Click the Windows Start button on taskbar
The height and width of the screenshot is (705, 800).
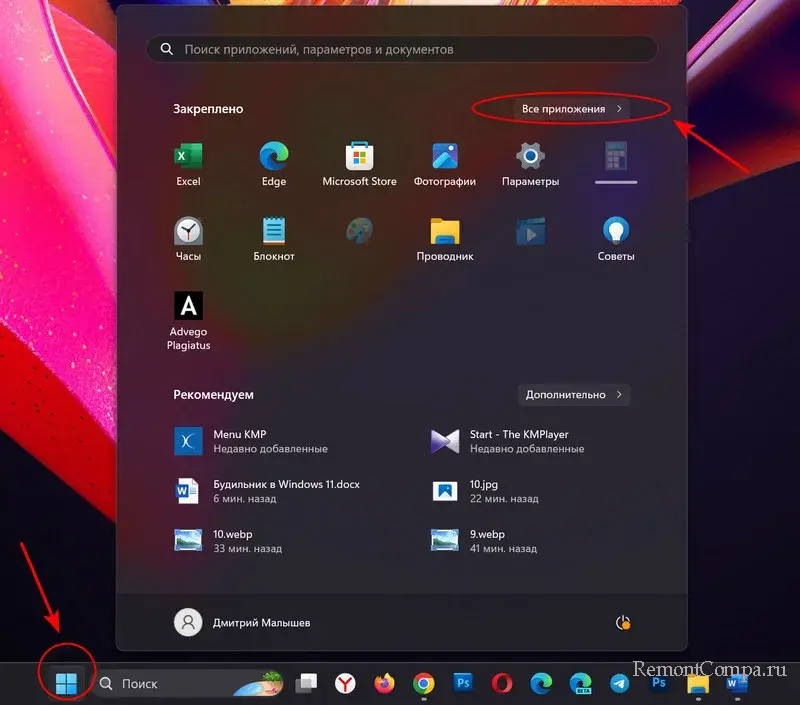(x=66, y=684)
